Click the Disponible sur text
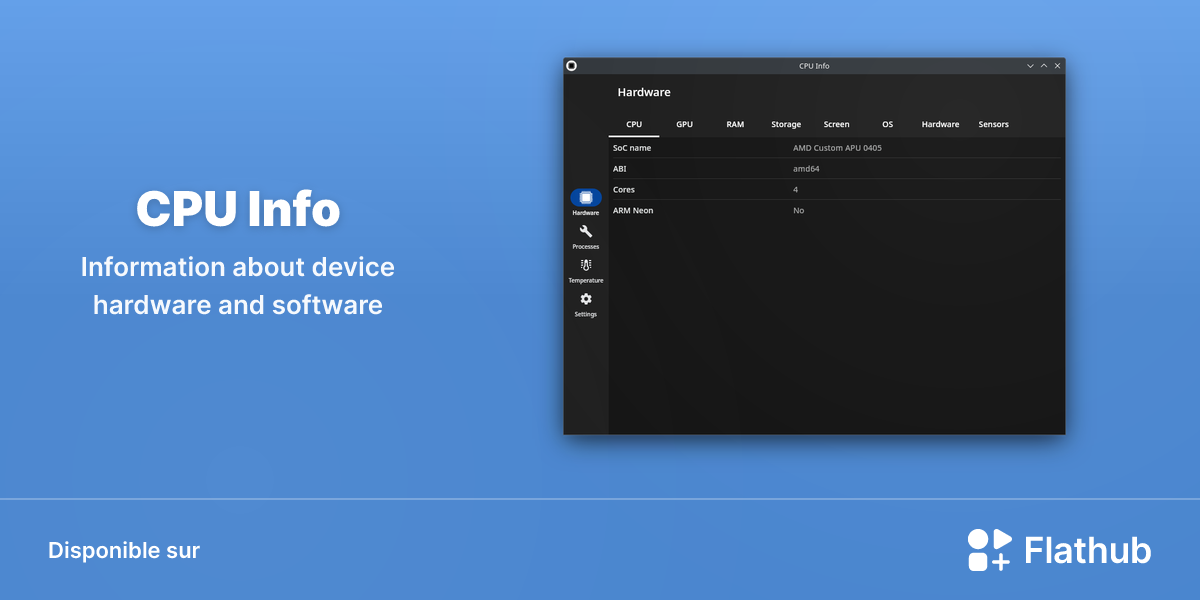 point(124,550)
